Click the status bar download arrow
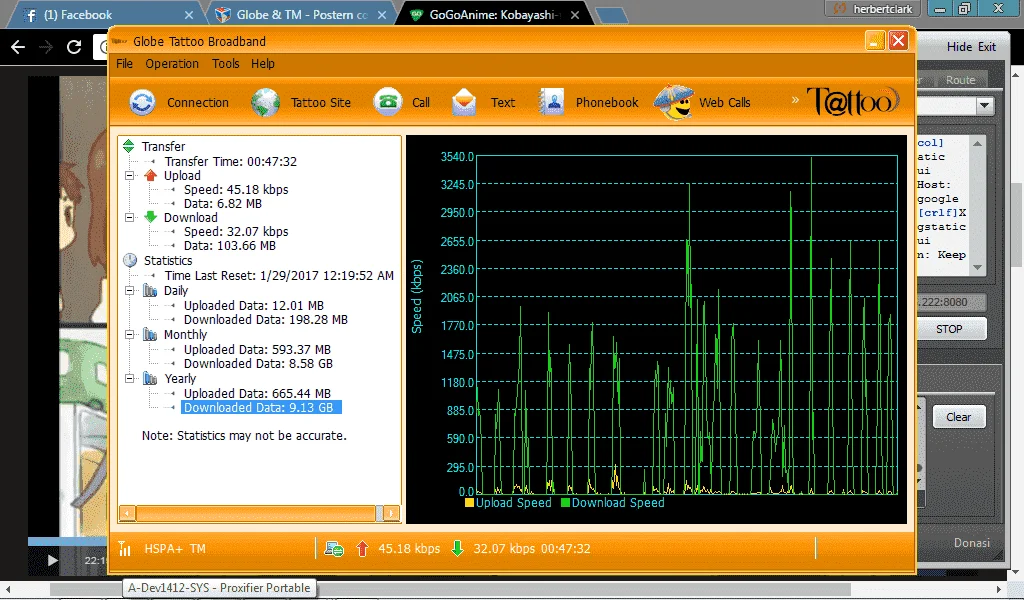The image size is (1024, 600). click(458, 548)
